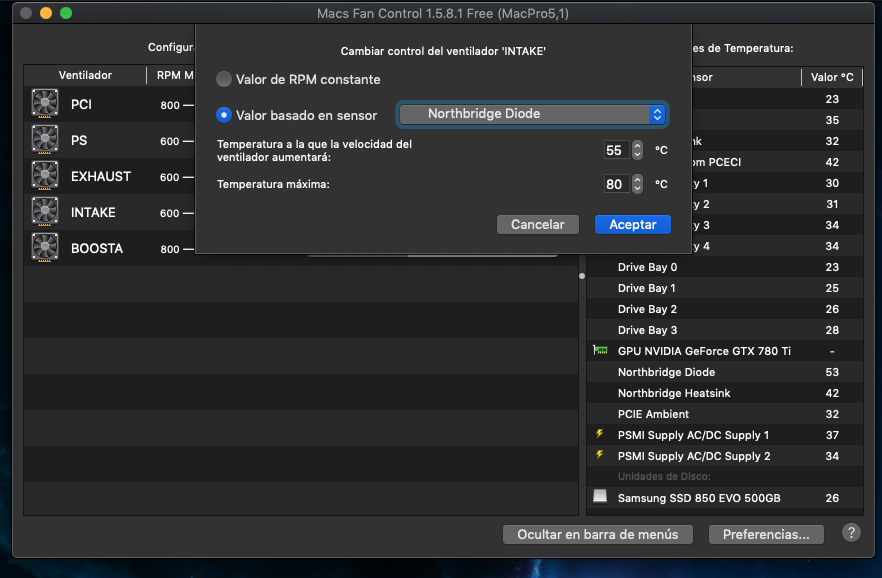Click the BOOSTA fan icon
Image resolution: width=882 pixels, height=578 pixels.
pyautogui.click(x=45, y=248)
